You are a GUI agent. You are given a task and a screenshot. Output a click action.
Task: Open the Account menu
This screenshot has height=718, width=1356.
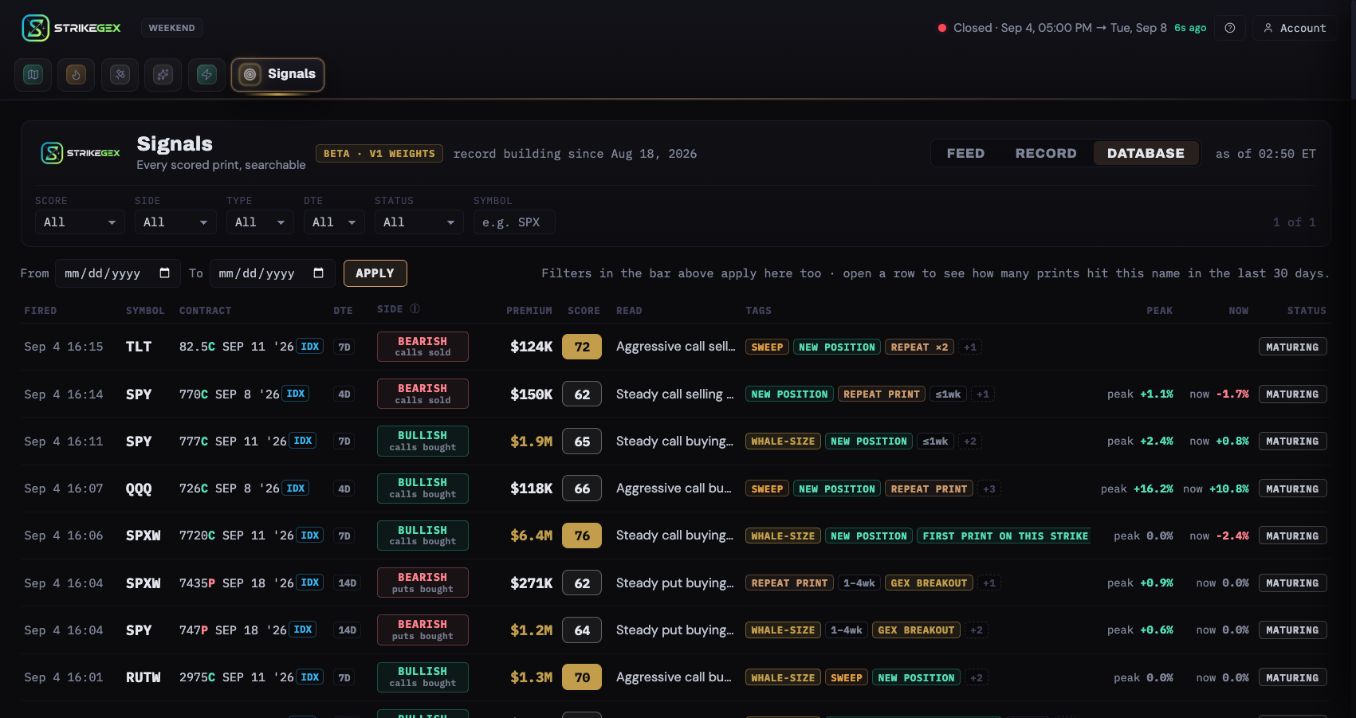[1295, 28]
